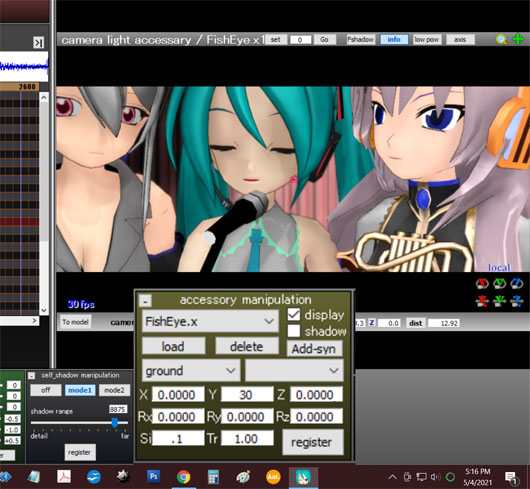Image resolution: width=530 pixels, height=489 pixels.
Task: Open notepad-like app in taskbar
Action: coord(34,477)
